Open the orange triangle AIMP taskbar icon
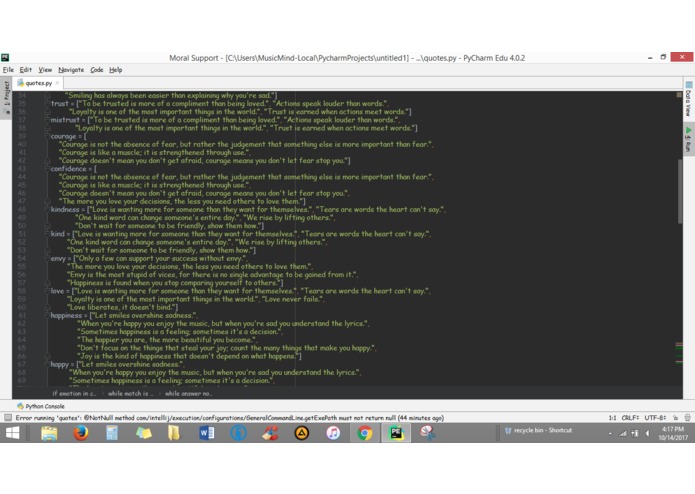The image size is (695, 494). pyautogui.click(x=301, y=433)
